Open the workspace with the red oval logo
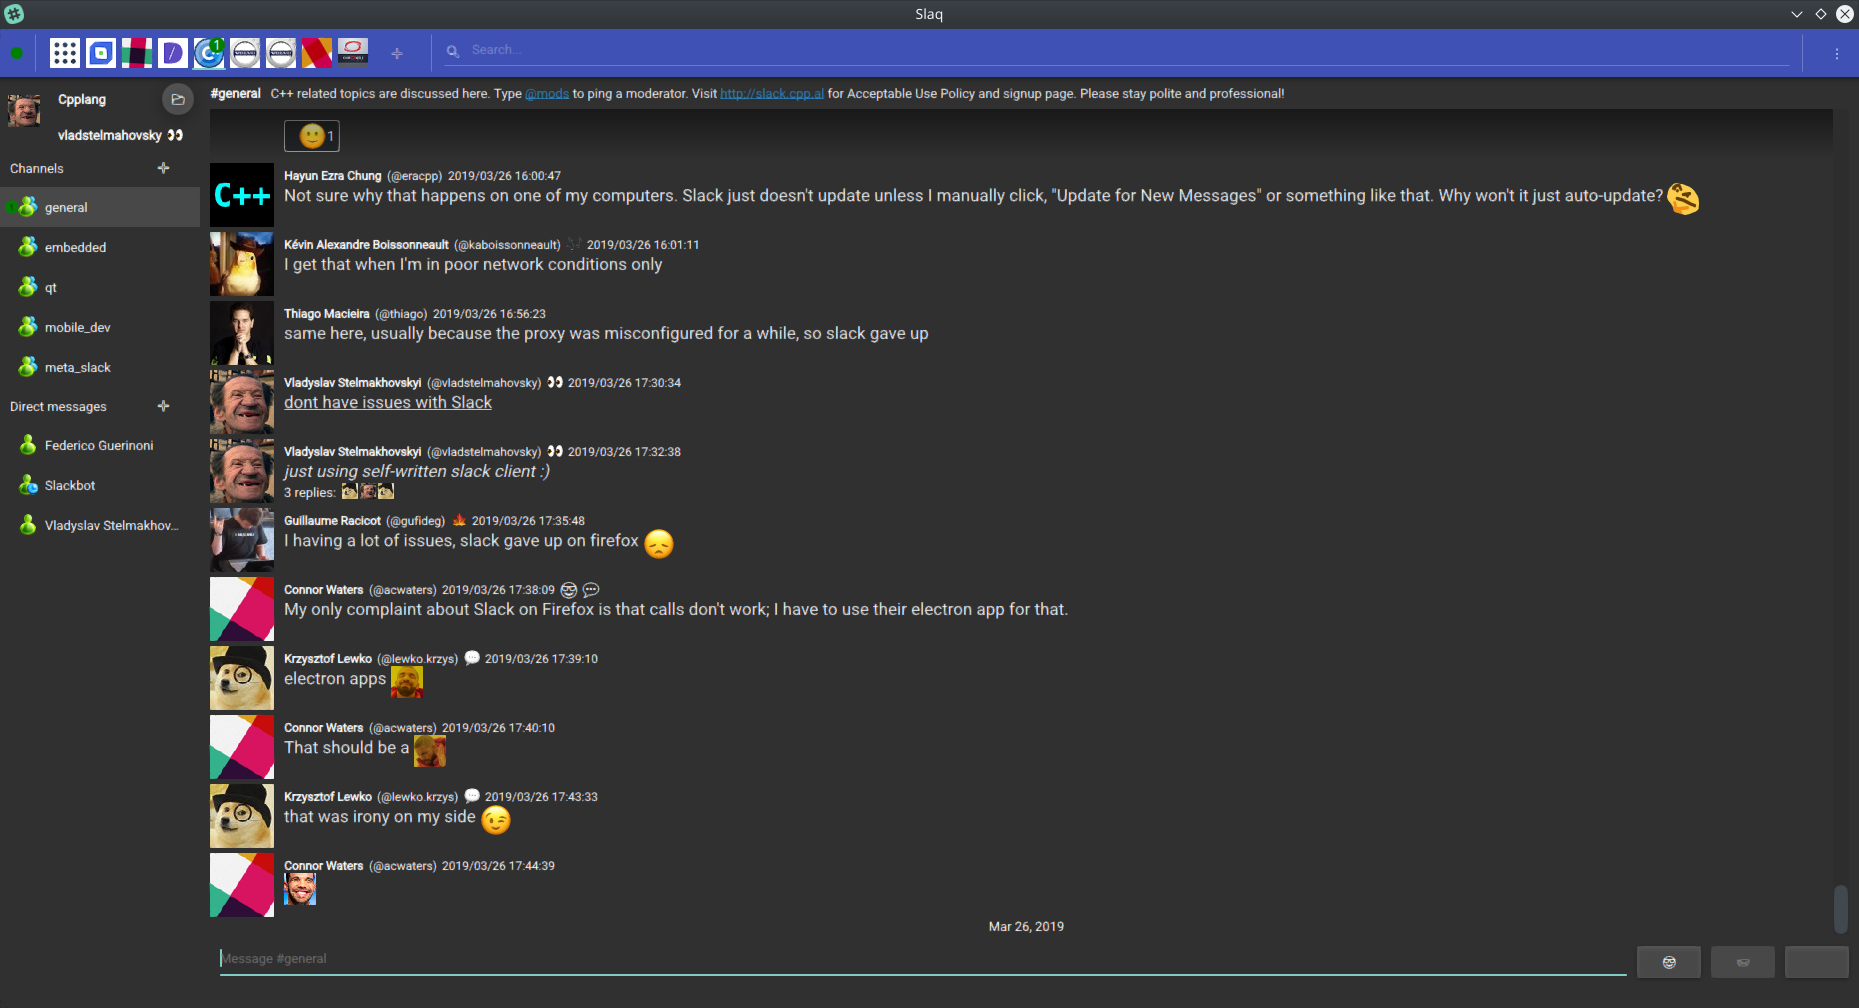Image resolution: width=1859 pixels, height=1008 pixels. coord(353,53)
